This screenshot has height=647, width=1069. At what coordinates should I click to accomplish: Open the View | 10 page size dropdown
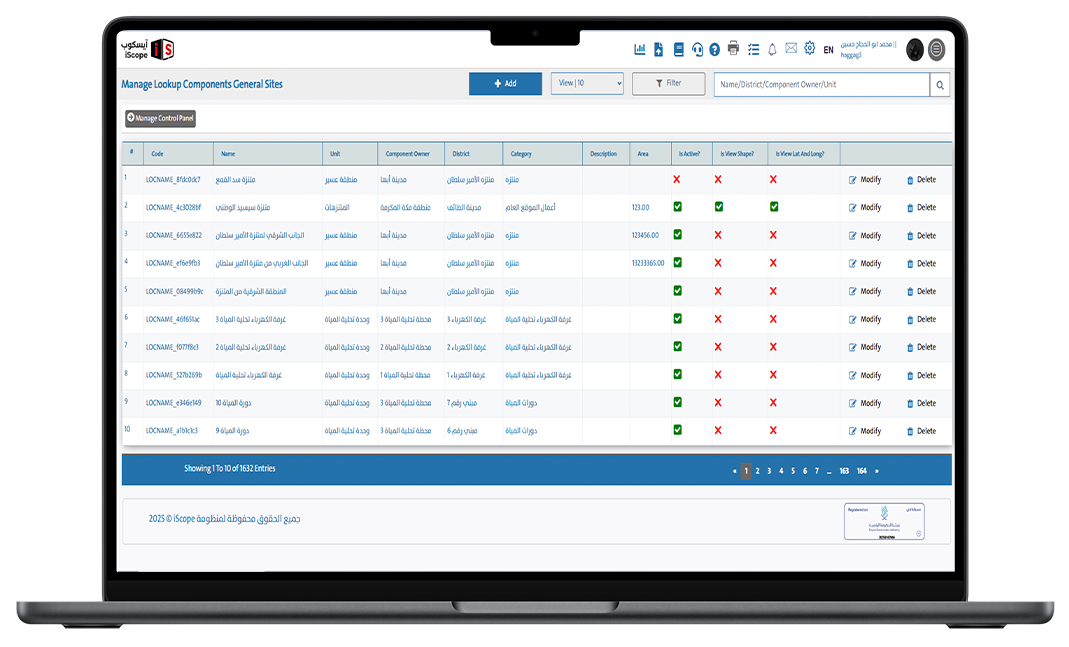point(587,84)
